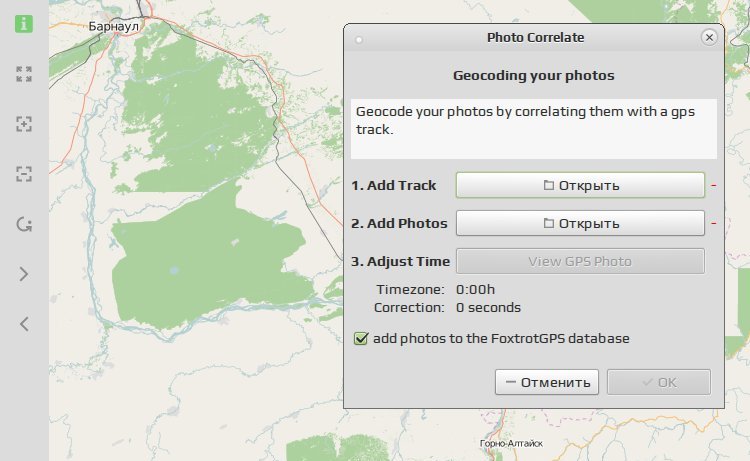Click the geocode description text box
Image resolution: width=750 pixels, height=461 pixels.
[534, 129]
